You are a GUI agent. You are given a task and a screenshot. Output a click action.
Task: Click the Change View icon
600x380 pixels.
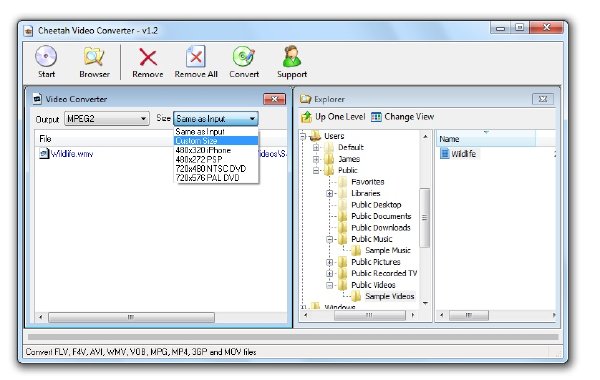tap(377, 117)
